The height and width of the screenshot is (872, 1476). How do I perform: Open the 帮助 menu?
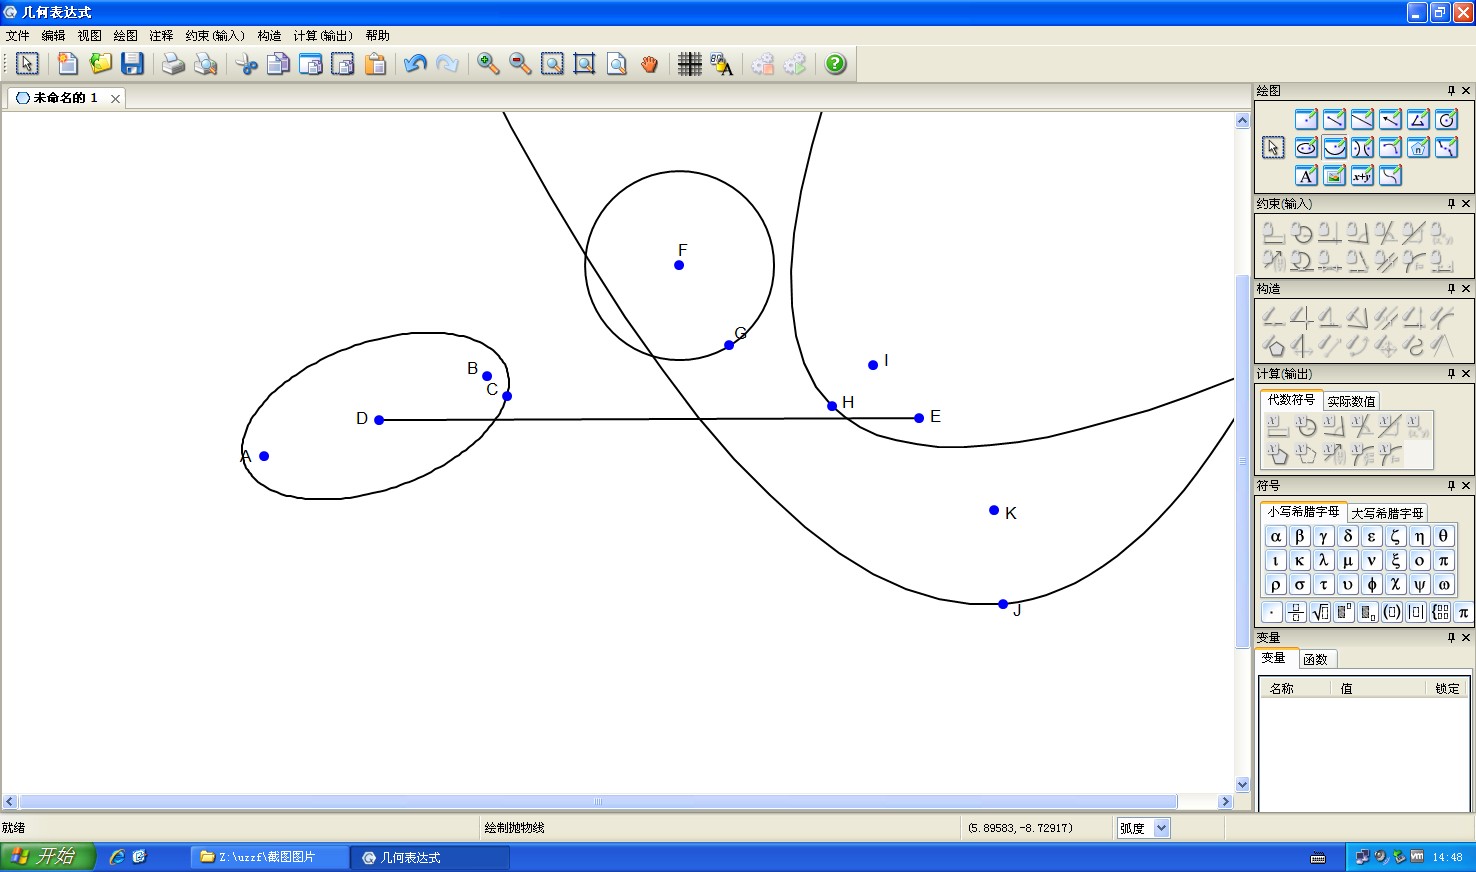[378, 35]
